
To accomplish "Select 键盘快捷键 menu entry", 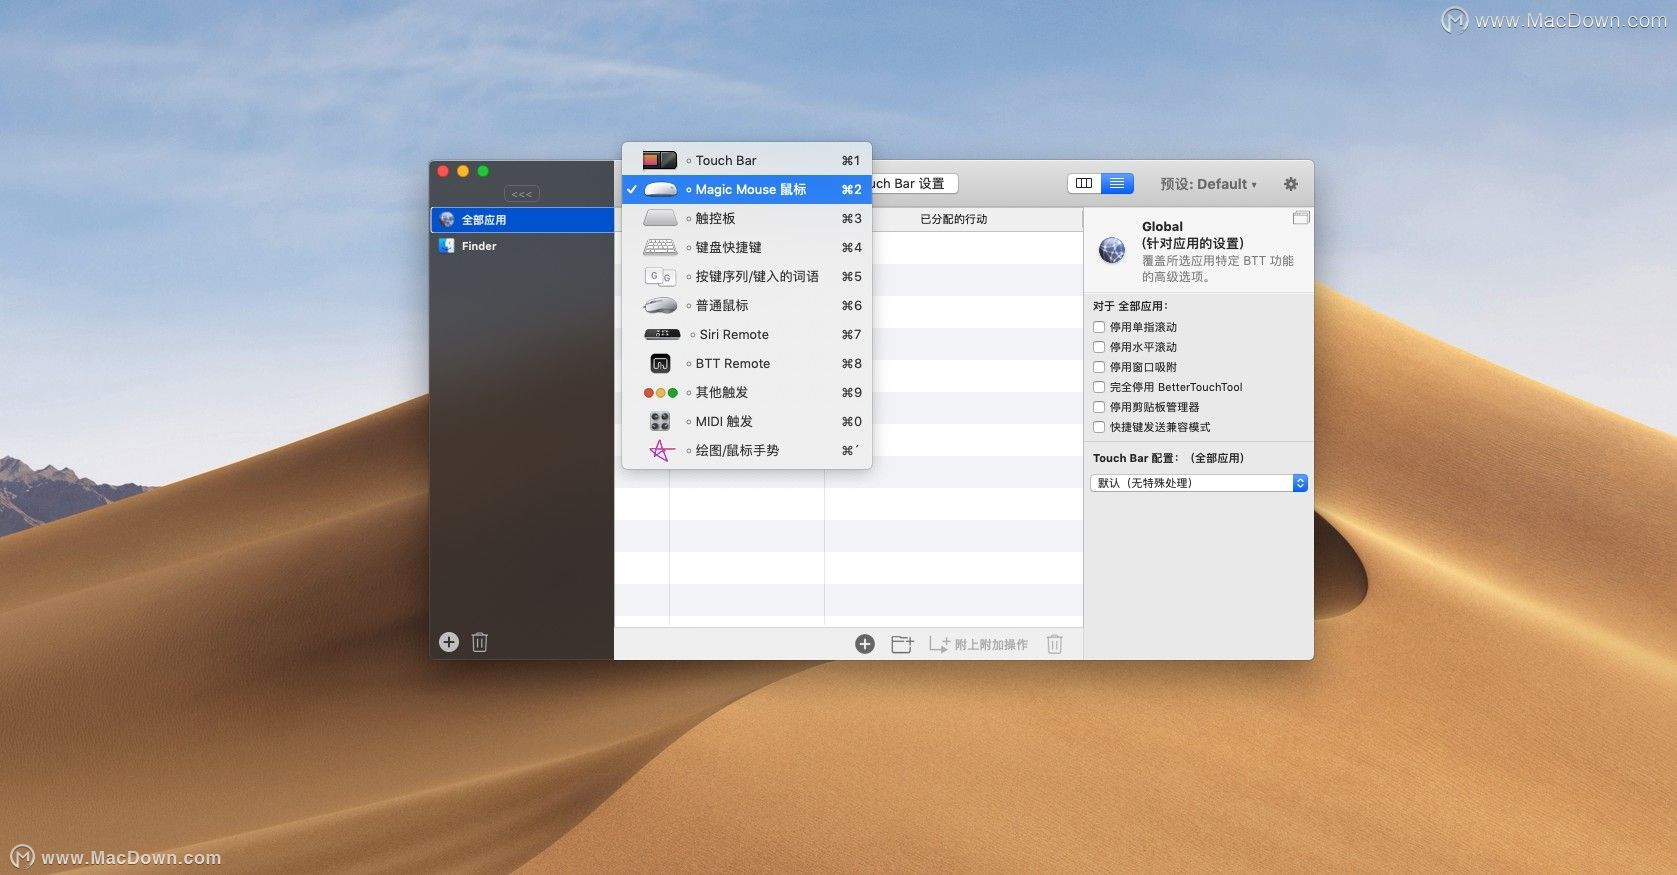I will [747, 247].
